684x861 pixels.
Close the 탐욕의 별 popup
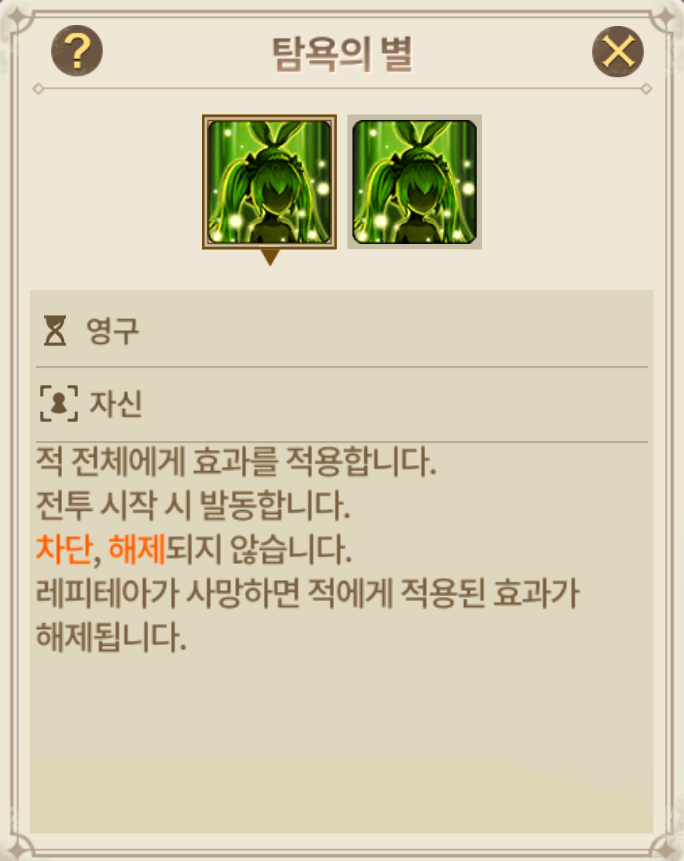(x=618, y=51)
